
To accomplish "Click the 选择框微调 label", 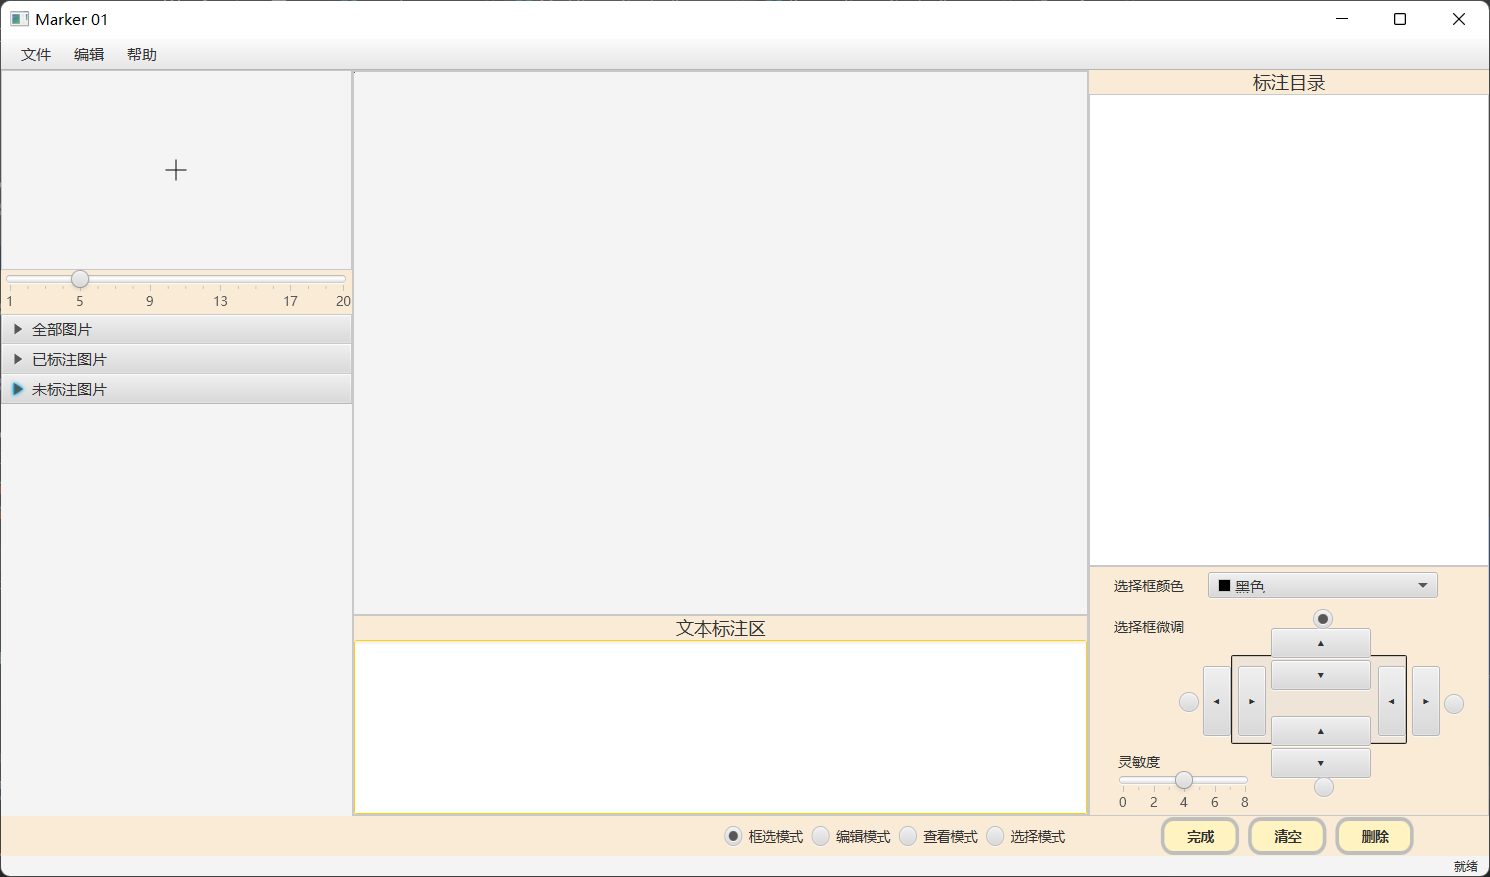I will pyautogui.click(x=1149, y=627).
